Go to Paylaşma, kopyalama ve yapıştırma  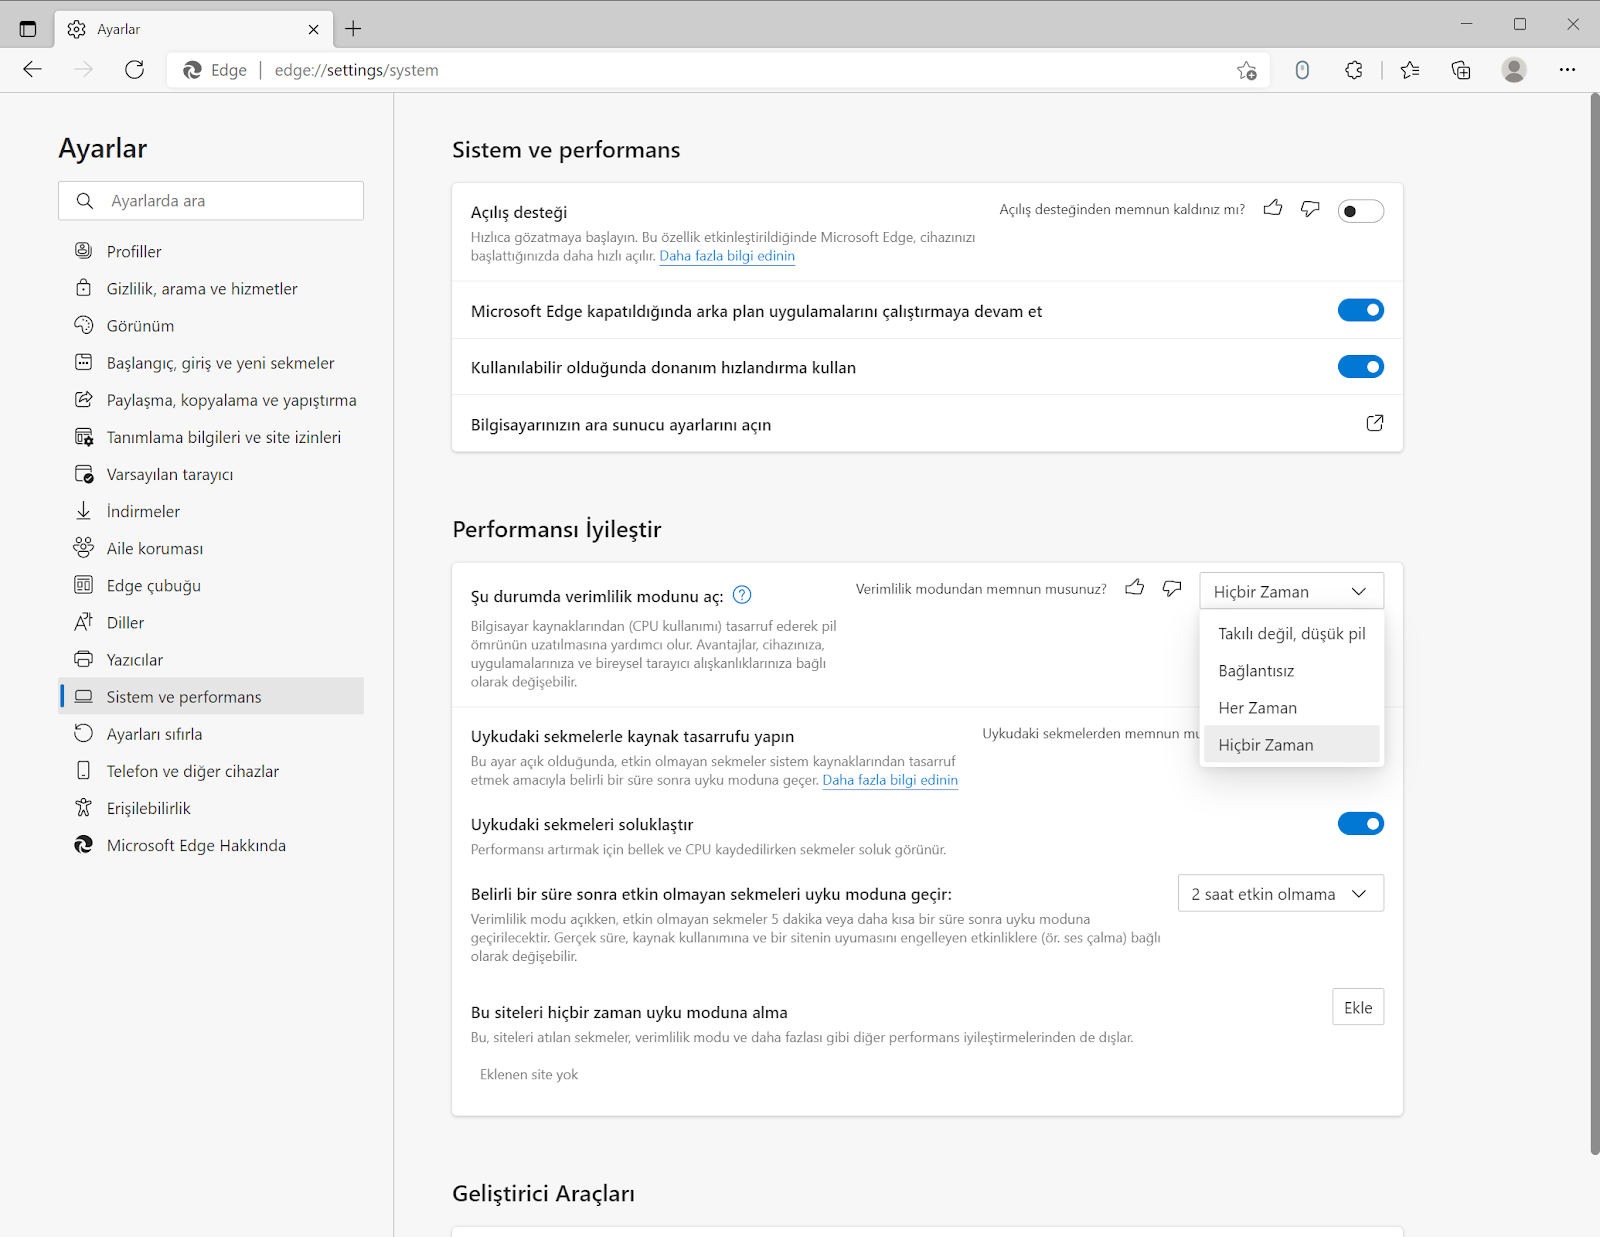click(211, 399)
